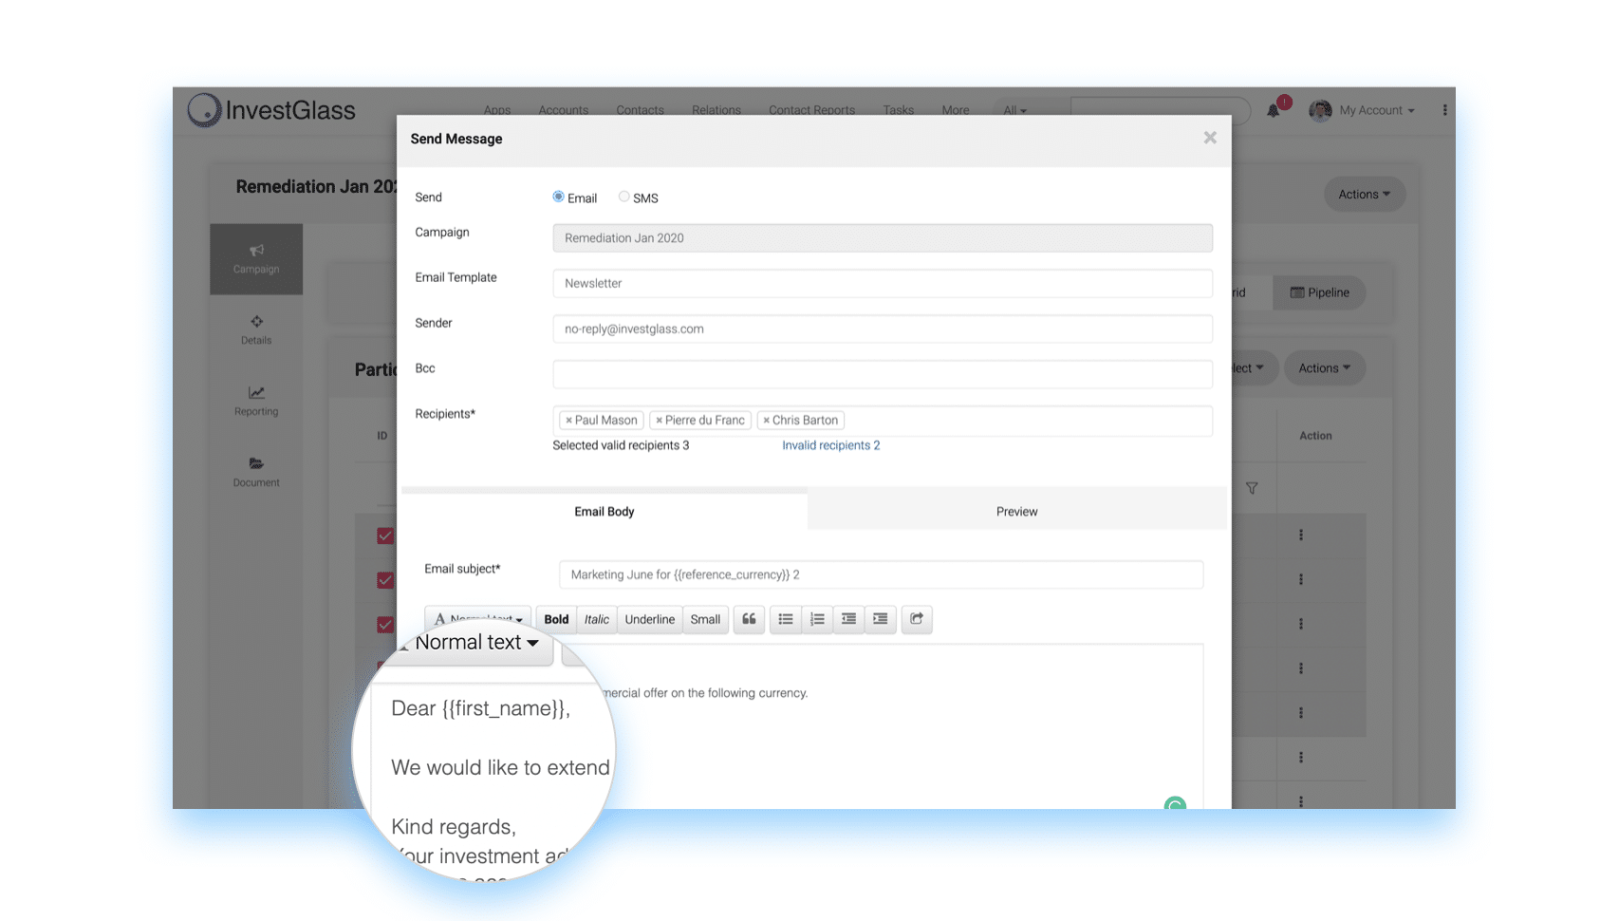Switch to the Email Body tab

[604, 511]
